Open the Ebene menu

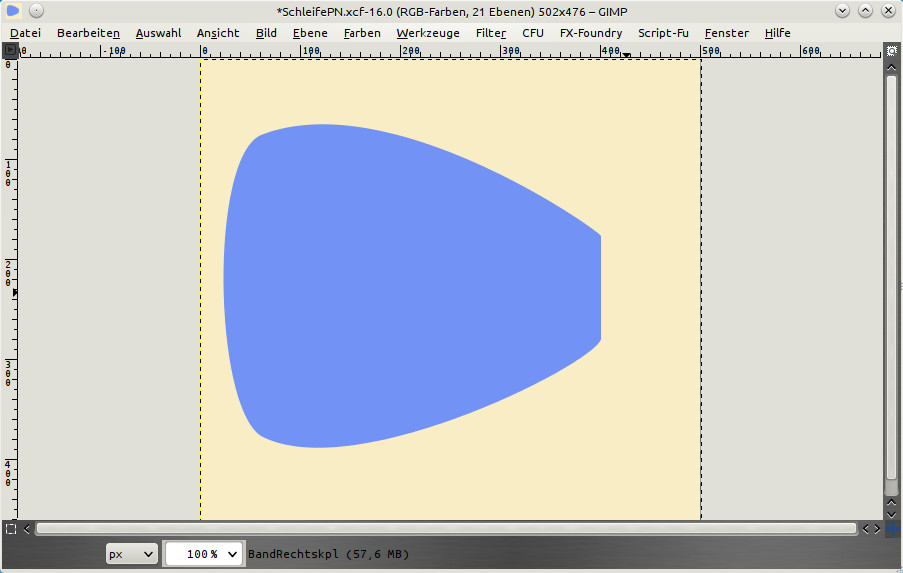[310, 33]
